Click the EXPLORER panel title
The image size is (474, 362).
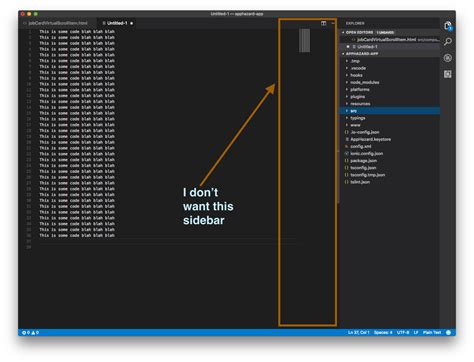tap(355, 23)
